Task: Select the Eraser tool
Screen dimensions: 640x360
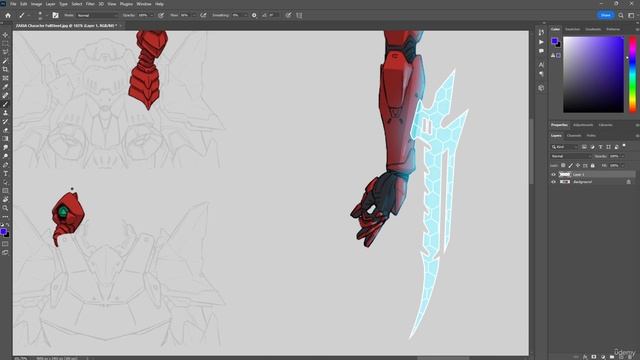Action: pyautogui.click(x=5, y=130)
